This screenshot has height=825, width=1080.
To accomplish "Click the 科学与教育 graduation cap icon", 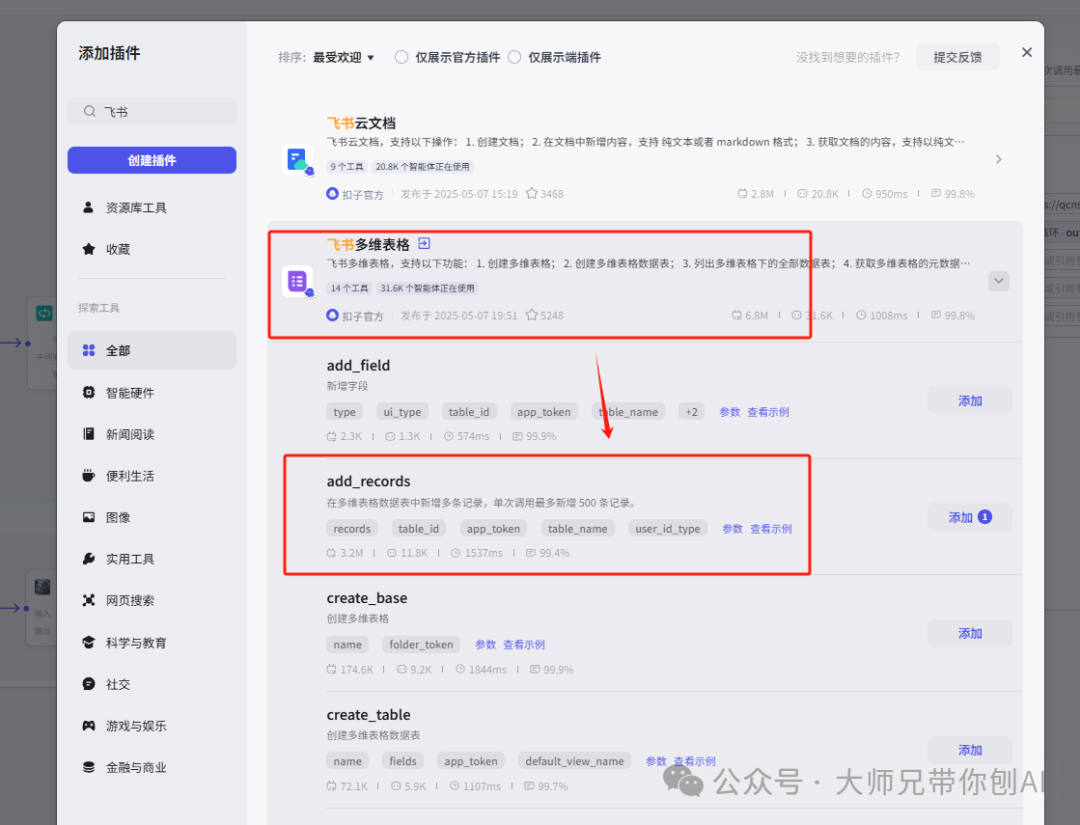I will (88, 642).
